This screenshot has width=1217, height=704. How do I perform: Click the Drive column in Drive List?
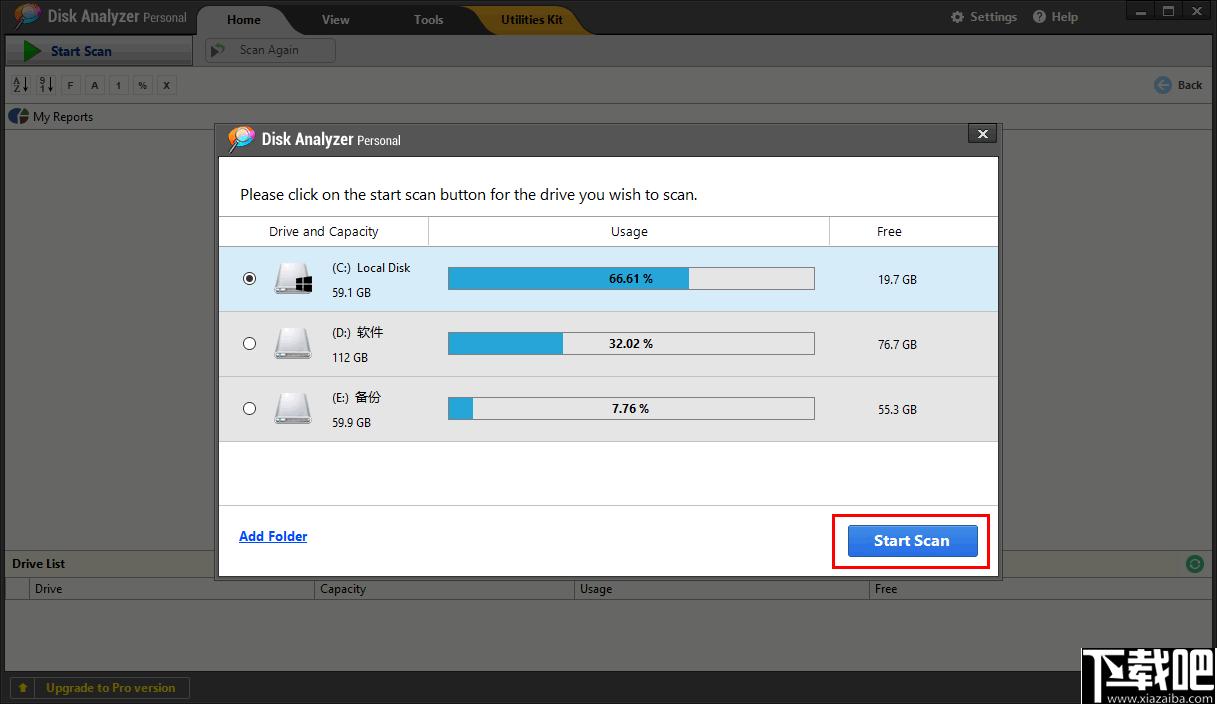pos(172,589)
